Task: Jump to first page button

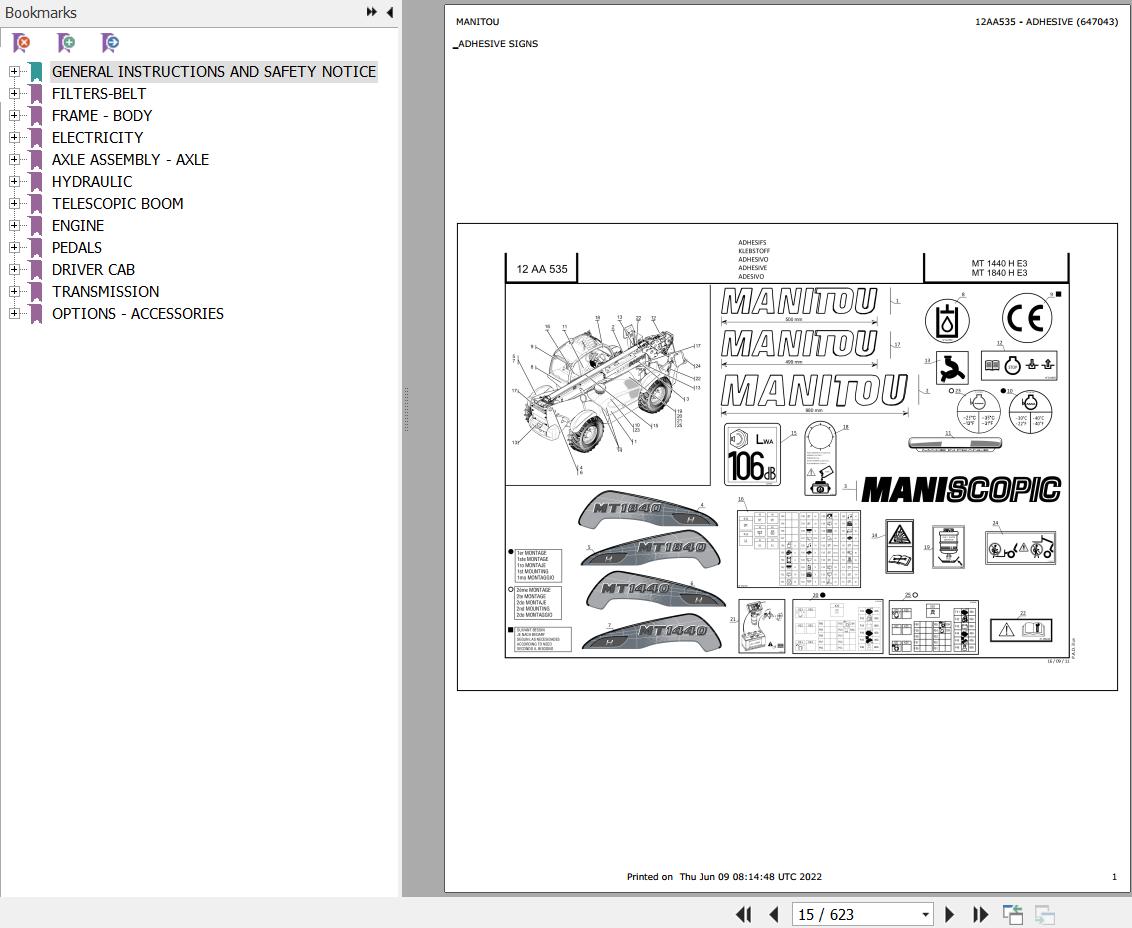Action: pyautogui.click(x=744, y=914)
